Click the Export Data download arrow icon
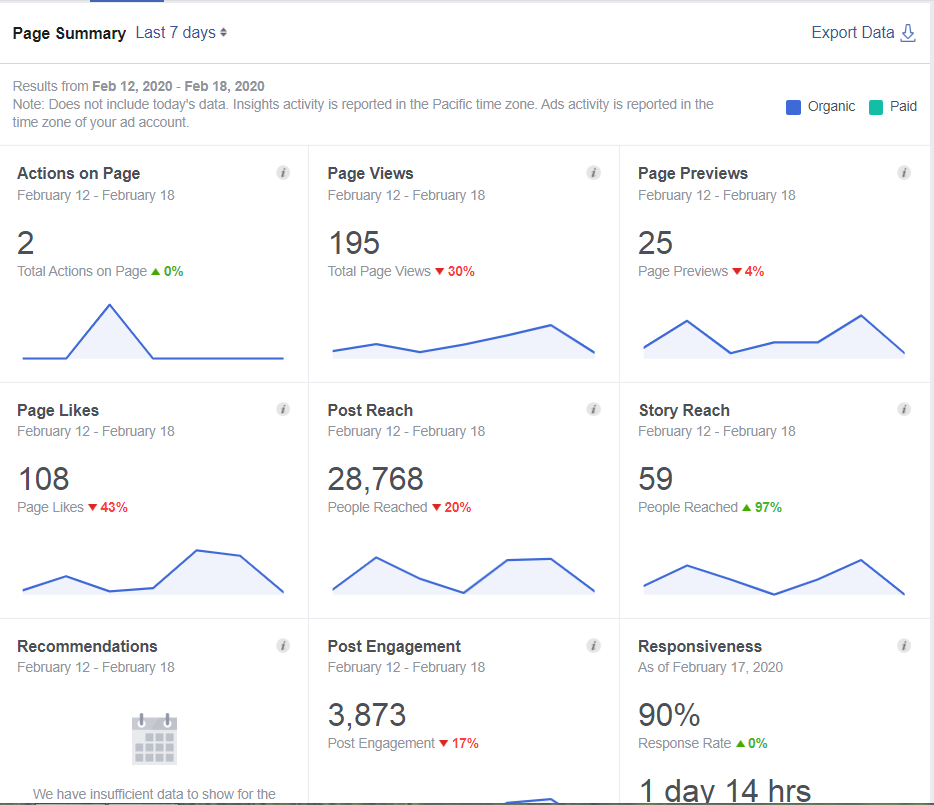 (x=908, y=33)
